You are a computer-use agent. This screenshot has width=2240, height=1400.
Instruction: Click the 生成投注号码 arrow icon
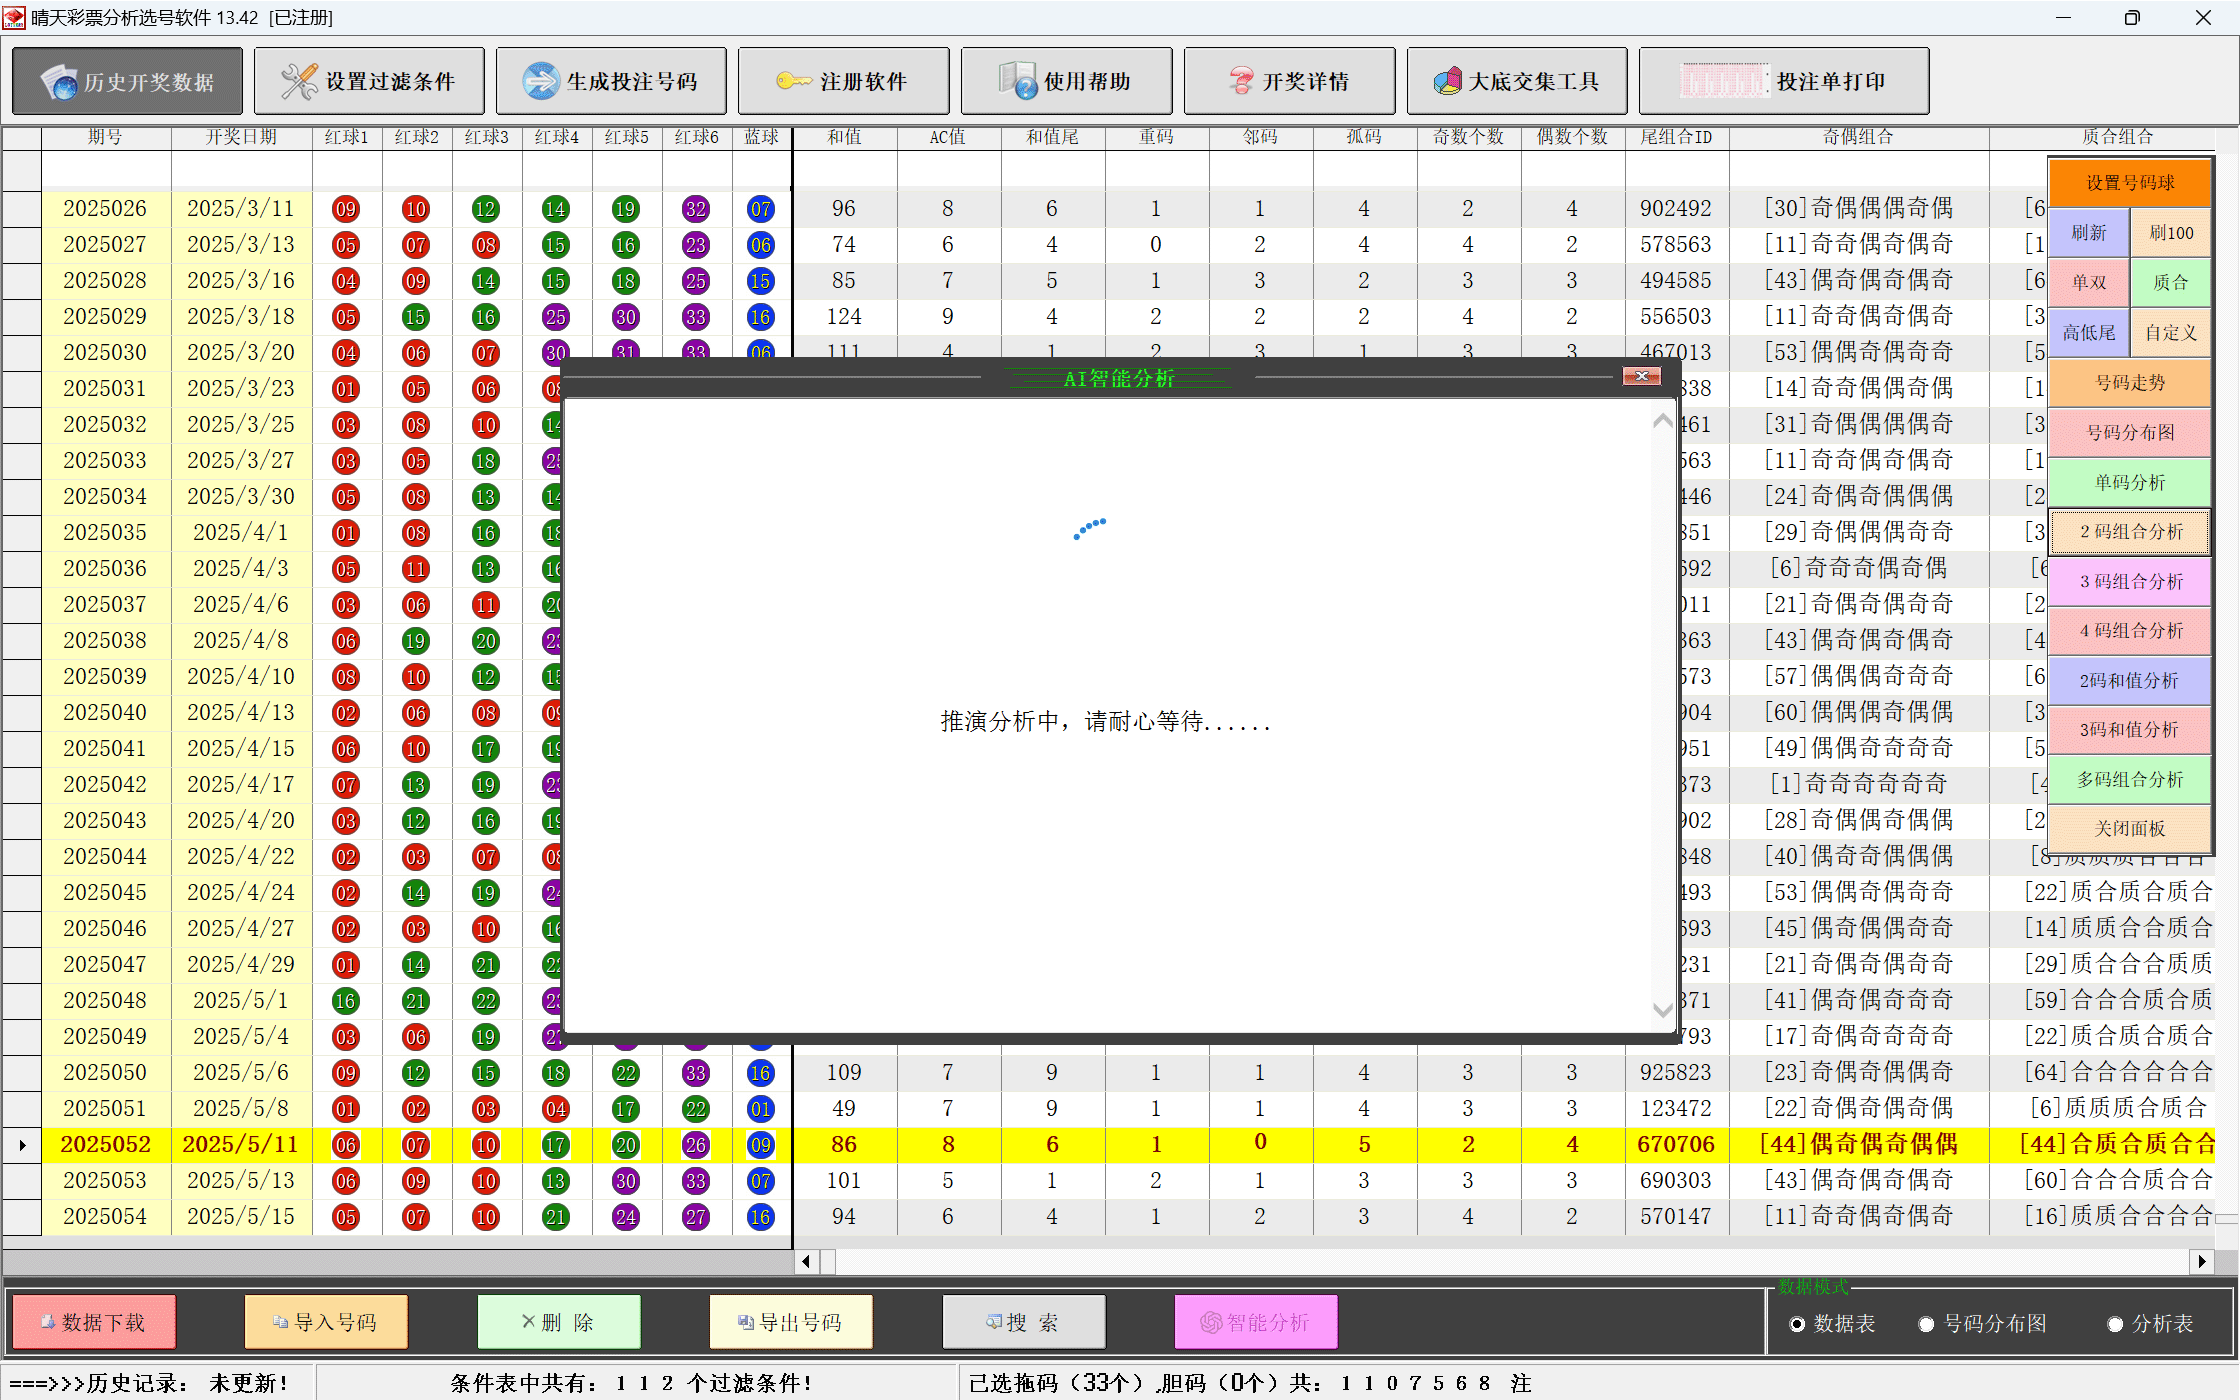point(540,82)
